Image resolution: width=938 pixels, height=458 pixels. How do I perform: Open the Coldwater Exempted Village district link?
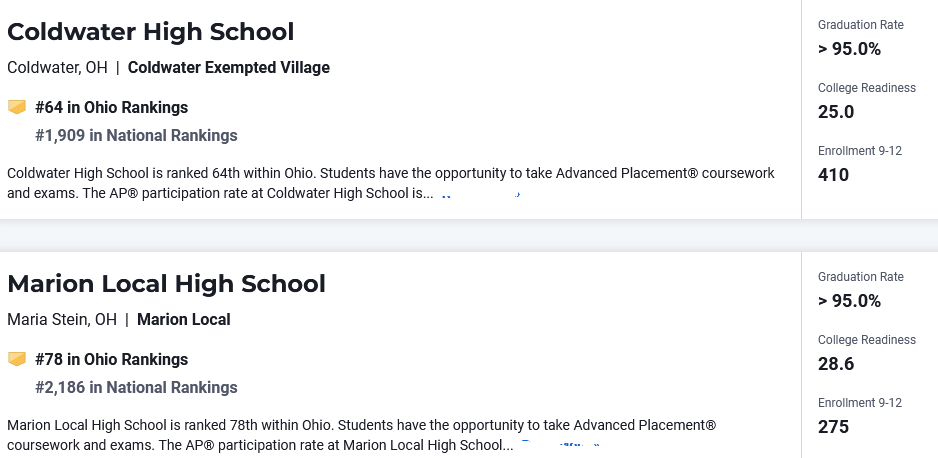(x=229, y=68)
